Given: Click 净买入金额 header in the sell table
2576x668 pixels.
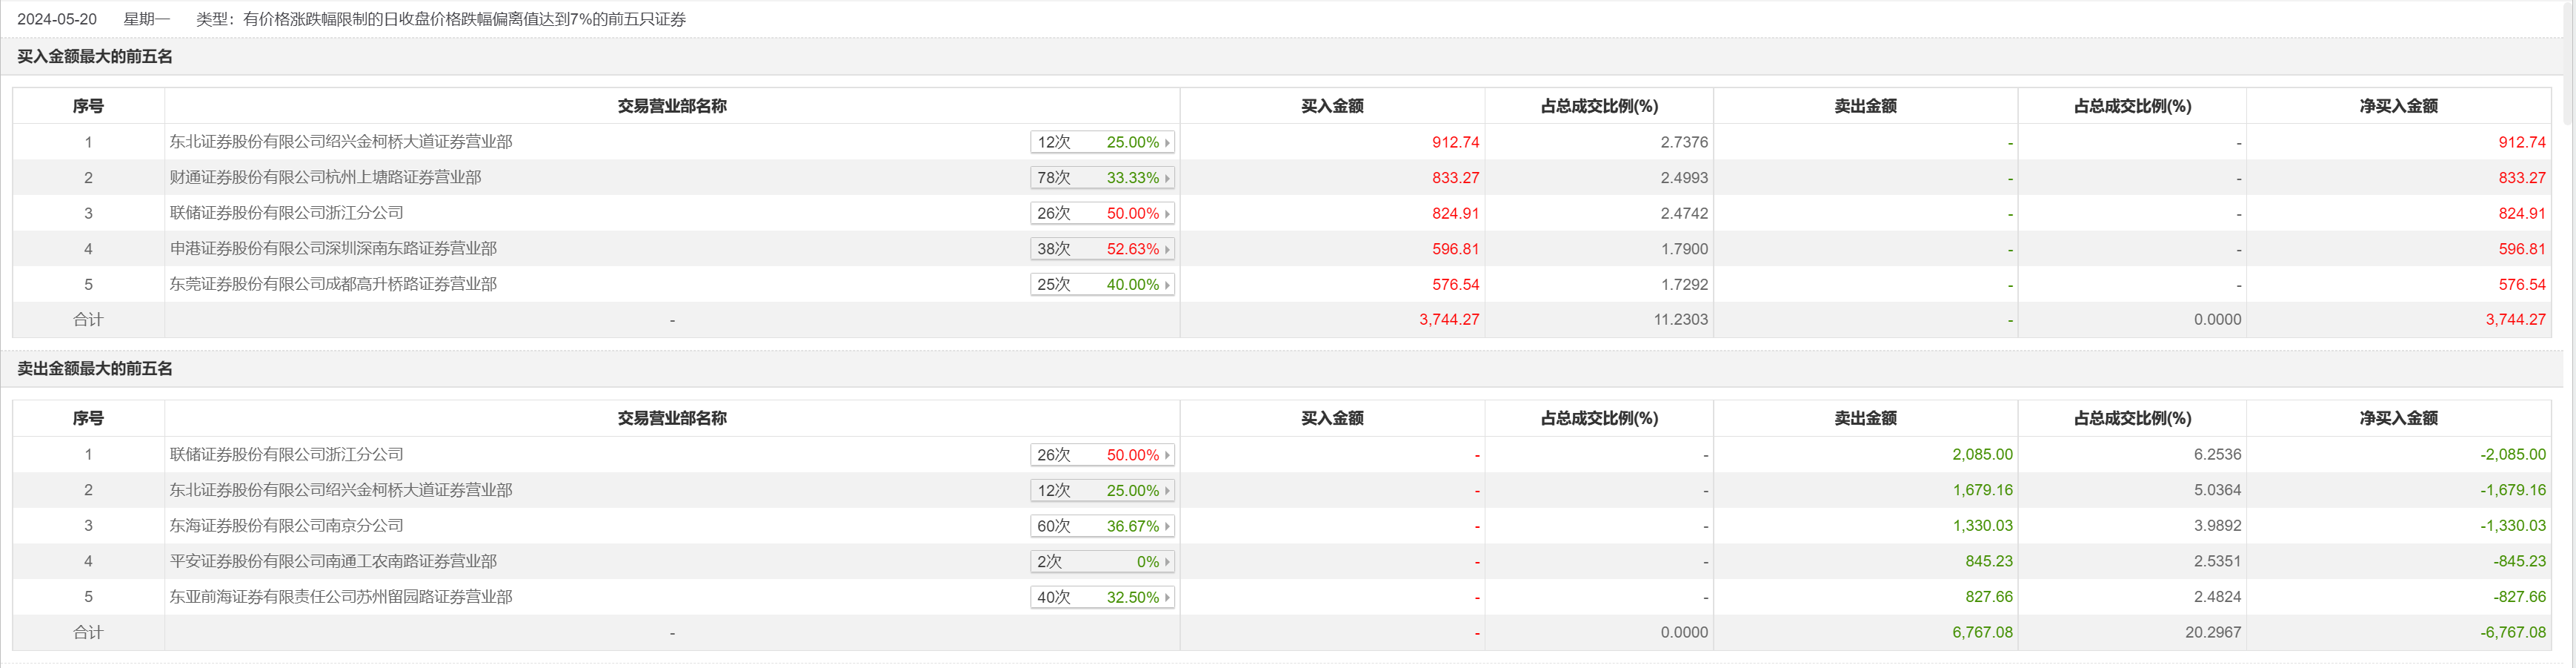Looking at the screenshot, I should point(2397,418).
